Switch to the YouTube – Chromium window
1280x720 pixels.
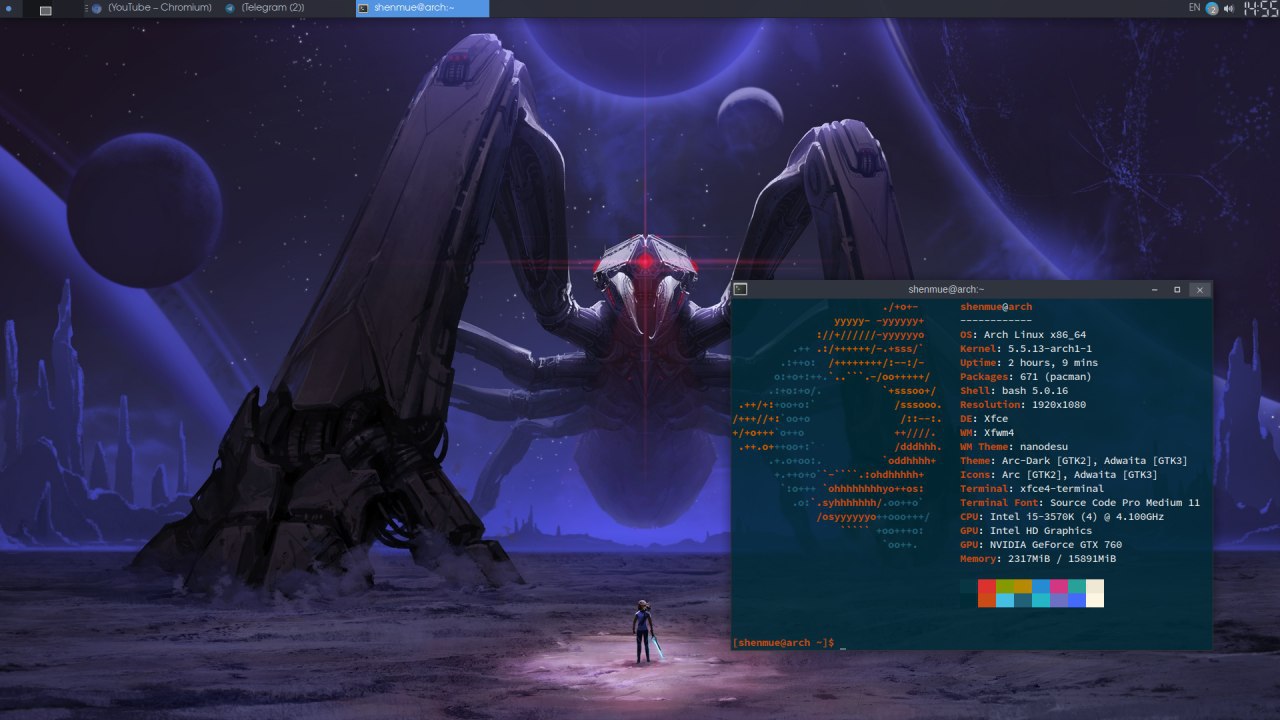pyautogui.click(x=152, y=8)
